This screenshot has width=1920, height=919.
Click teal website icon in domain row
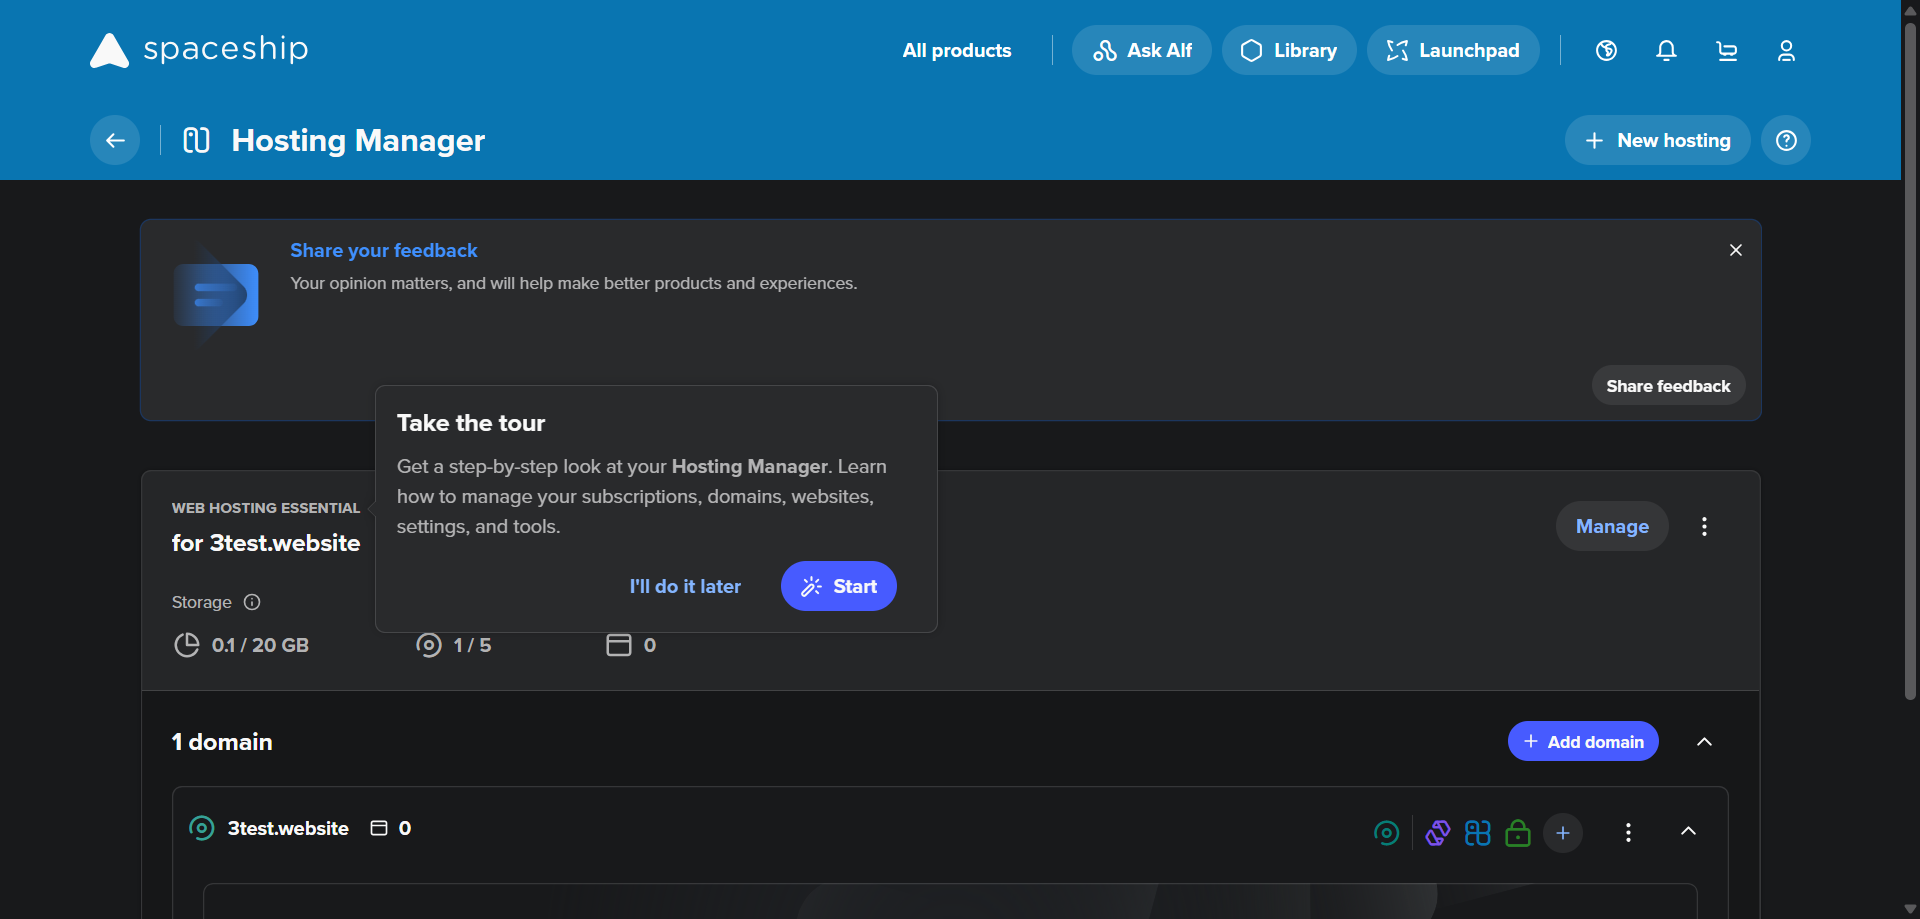[x=1386, y=833]
